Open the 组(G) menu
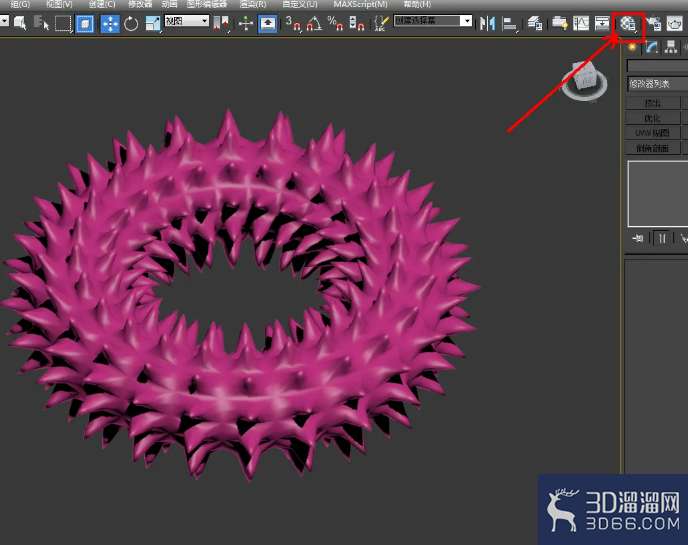688x545 pixels. click(20, 4)
